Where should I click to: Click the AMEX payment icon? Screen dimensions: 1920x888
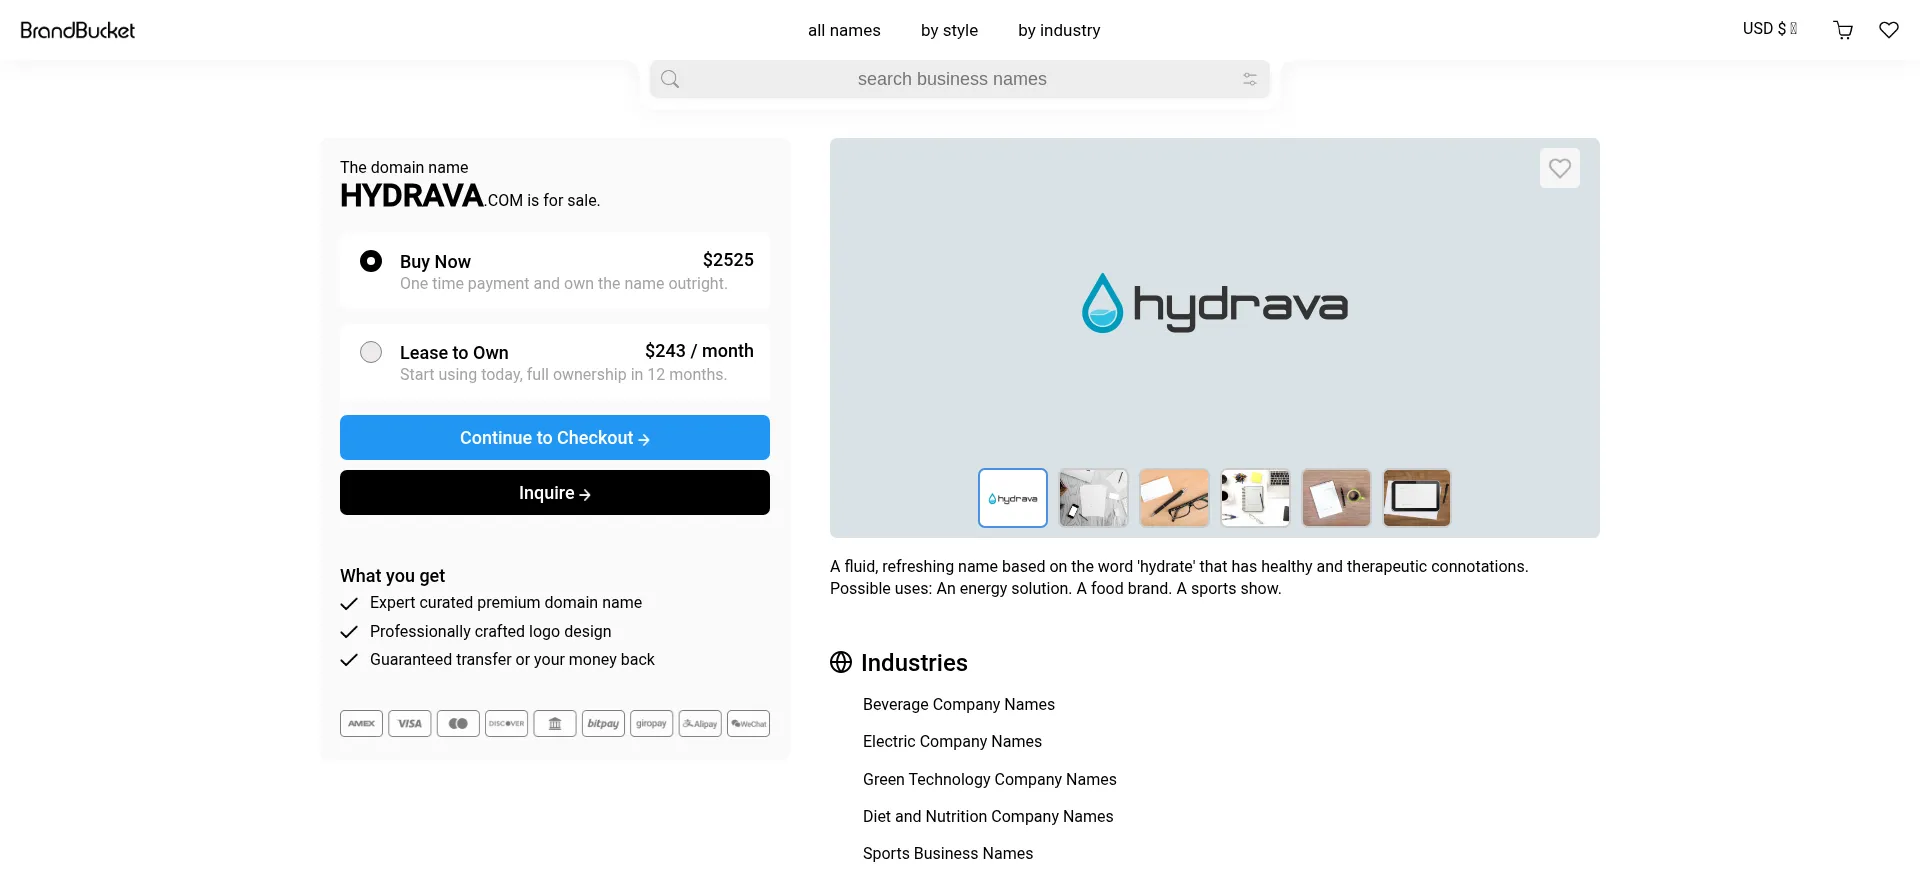361,723
